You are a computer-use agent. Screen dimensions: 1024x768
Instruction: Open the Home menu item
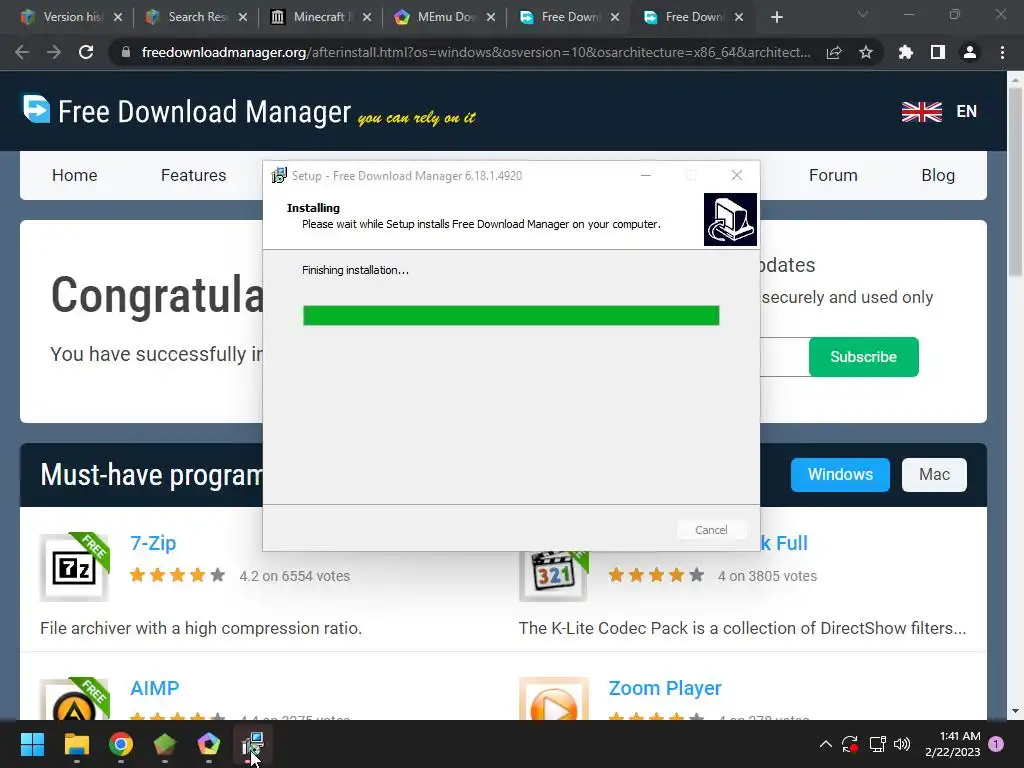[74, 175]
